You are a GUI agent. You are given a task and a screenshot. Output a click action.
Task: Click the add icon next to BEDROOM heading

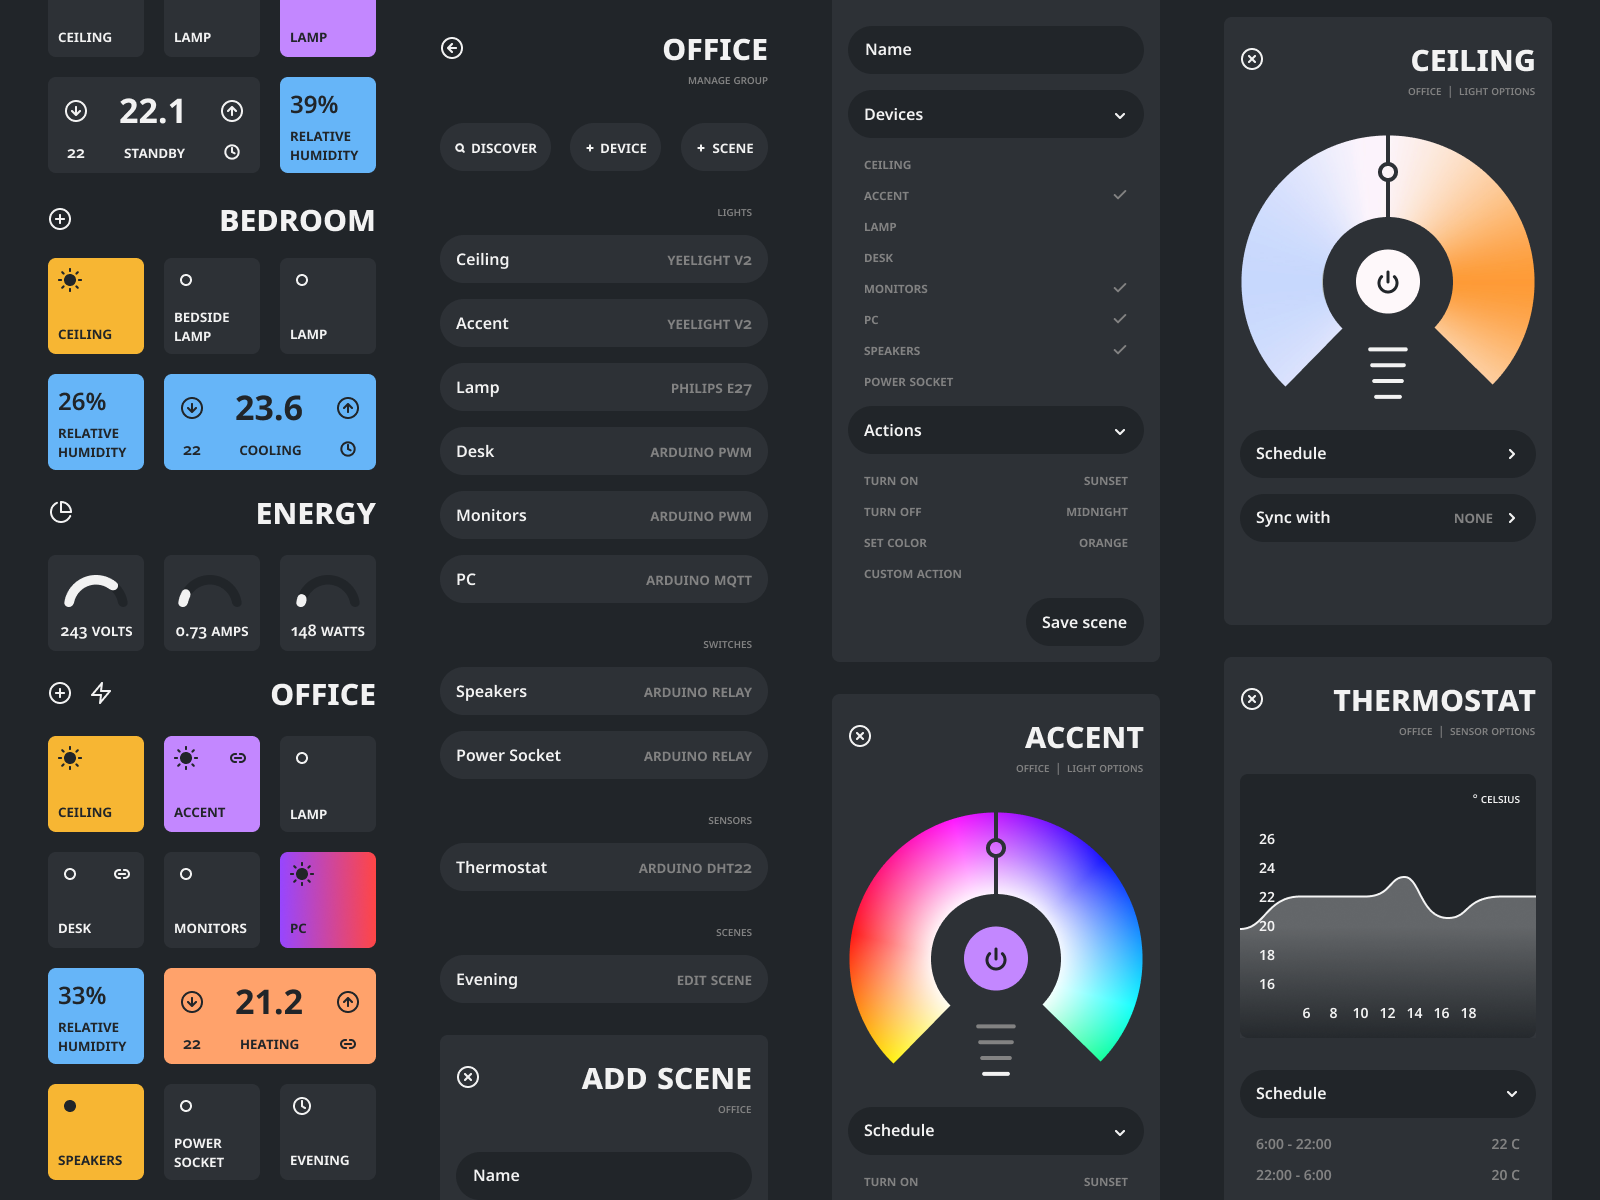tap(60, 219)
